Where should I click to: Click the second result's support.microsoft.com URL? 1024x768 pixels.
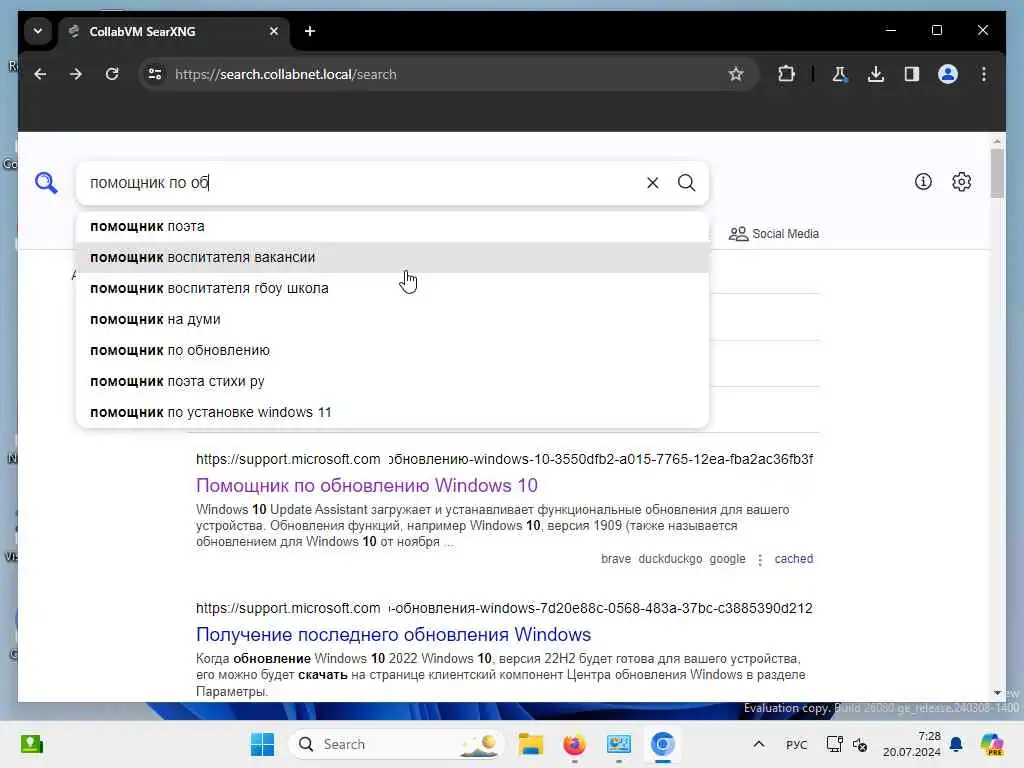(504, 609)
